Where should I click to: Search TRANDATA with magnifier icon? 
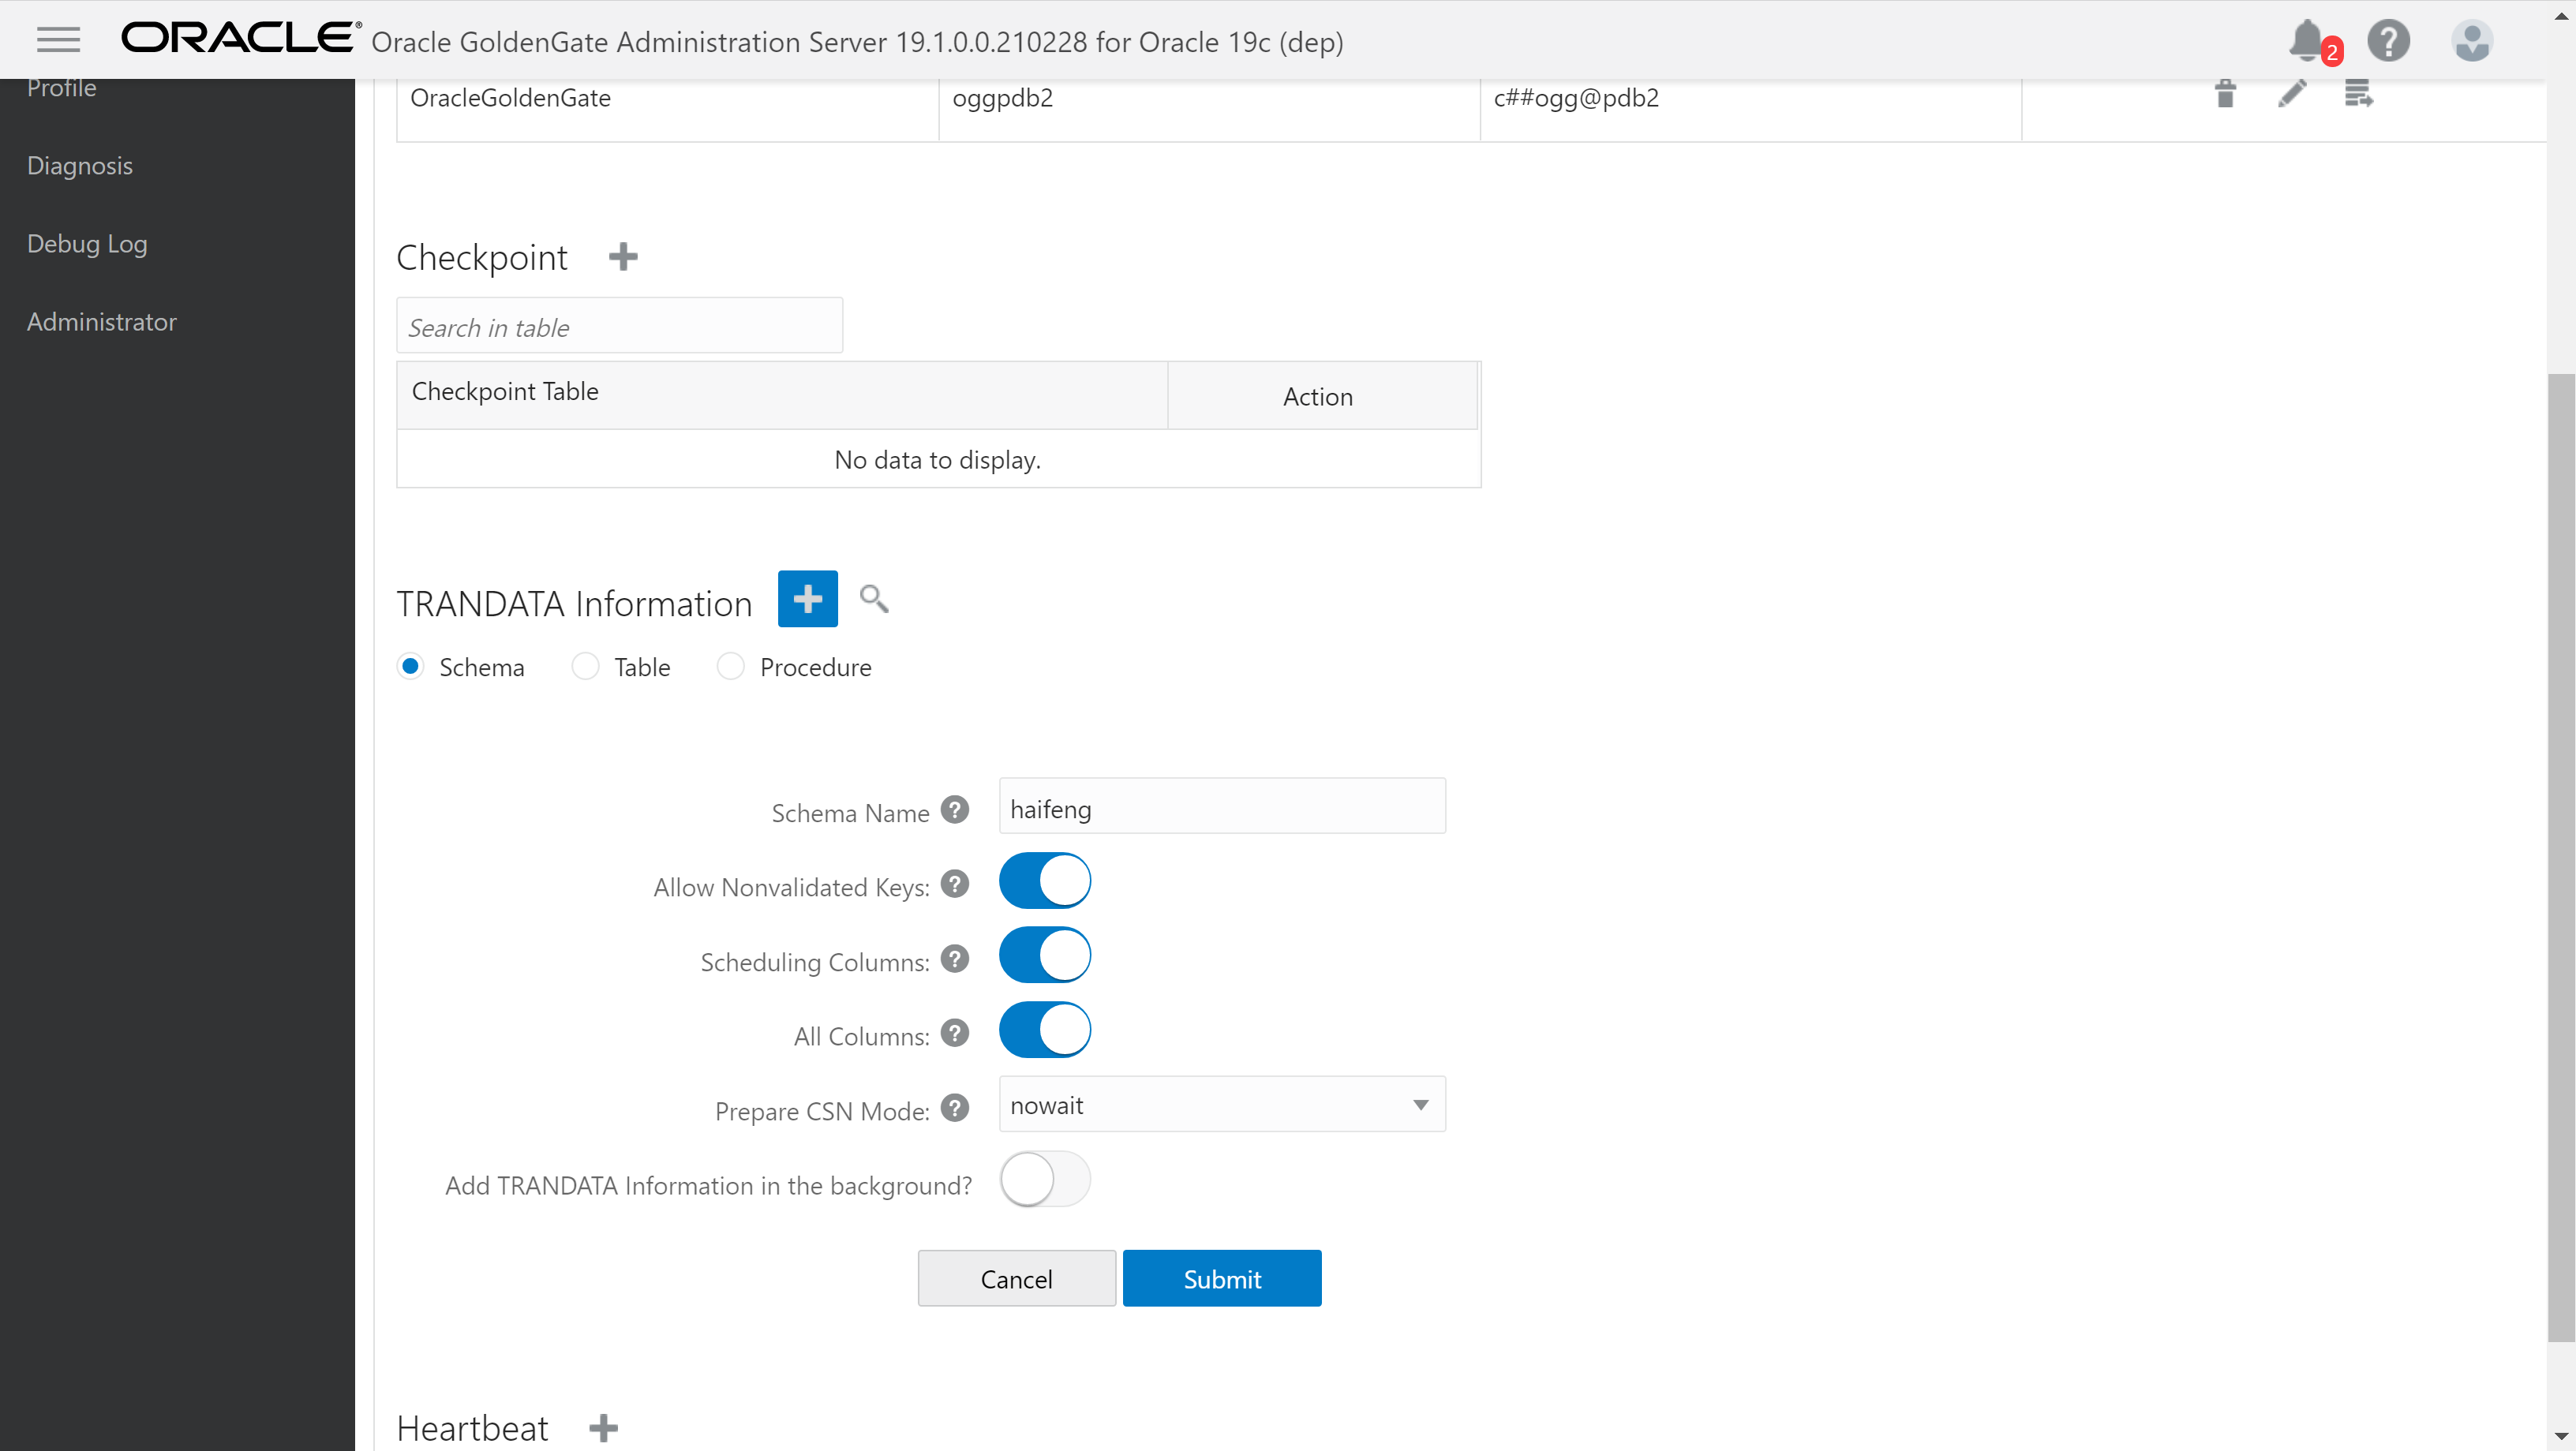[x=874, y=599]
